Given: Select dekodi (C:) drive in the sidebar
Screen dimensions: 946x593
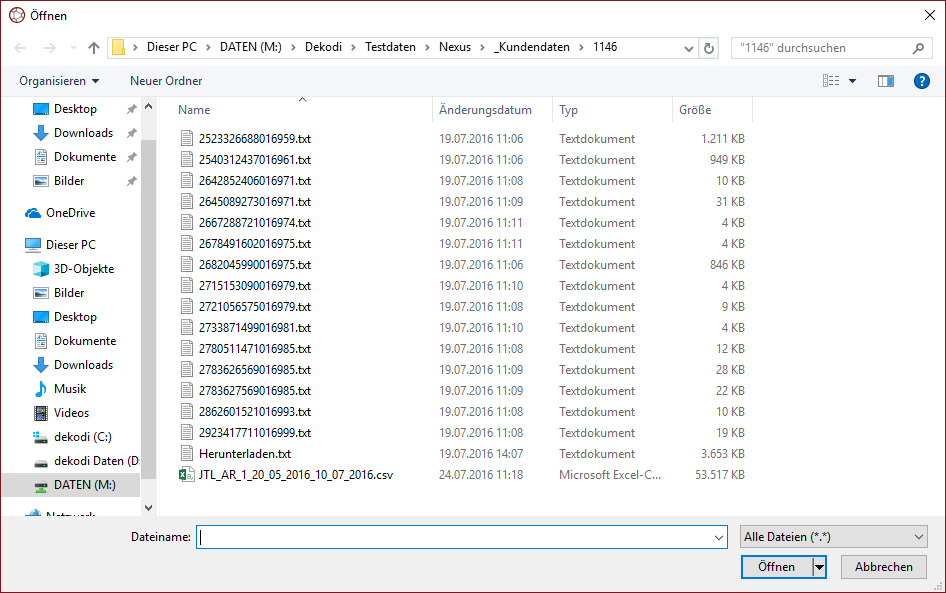Looking at the screenshot, I should tap(83, 437).
